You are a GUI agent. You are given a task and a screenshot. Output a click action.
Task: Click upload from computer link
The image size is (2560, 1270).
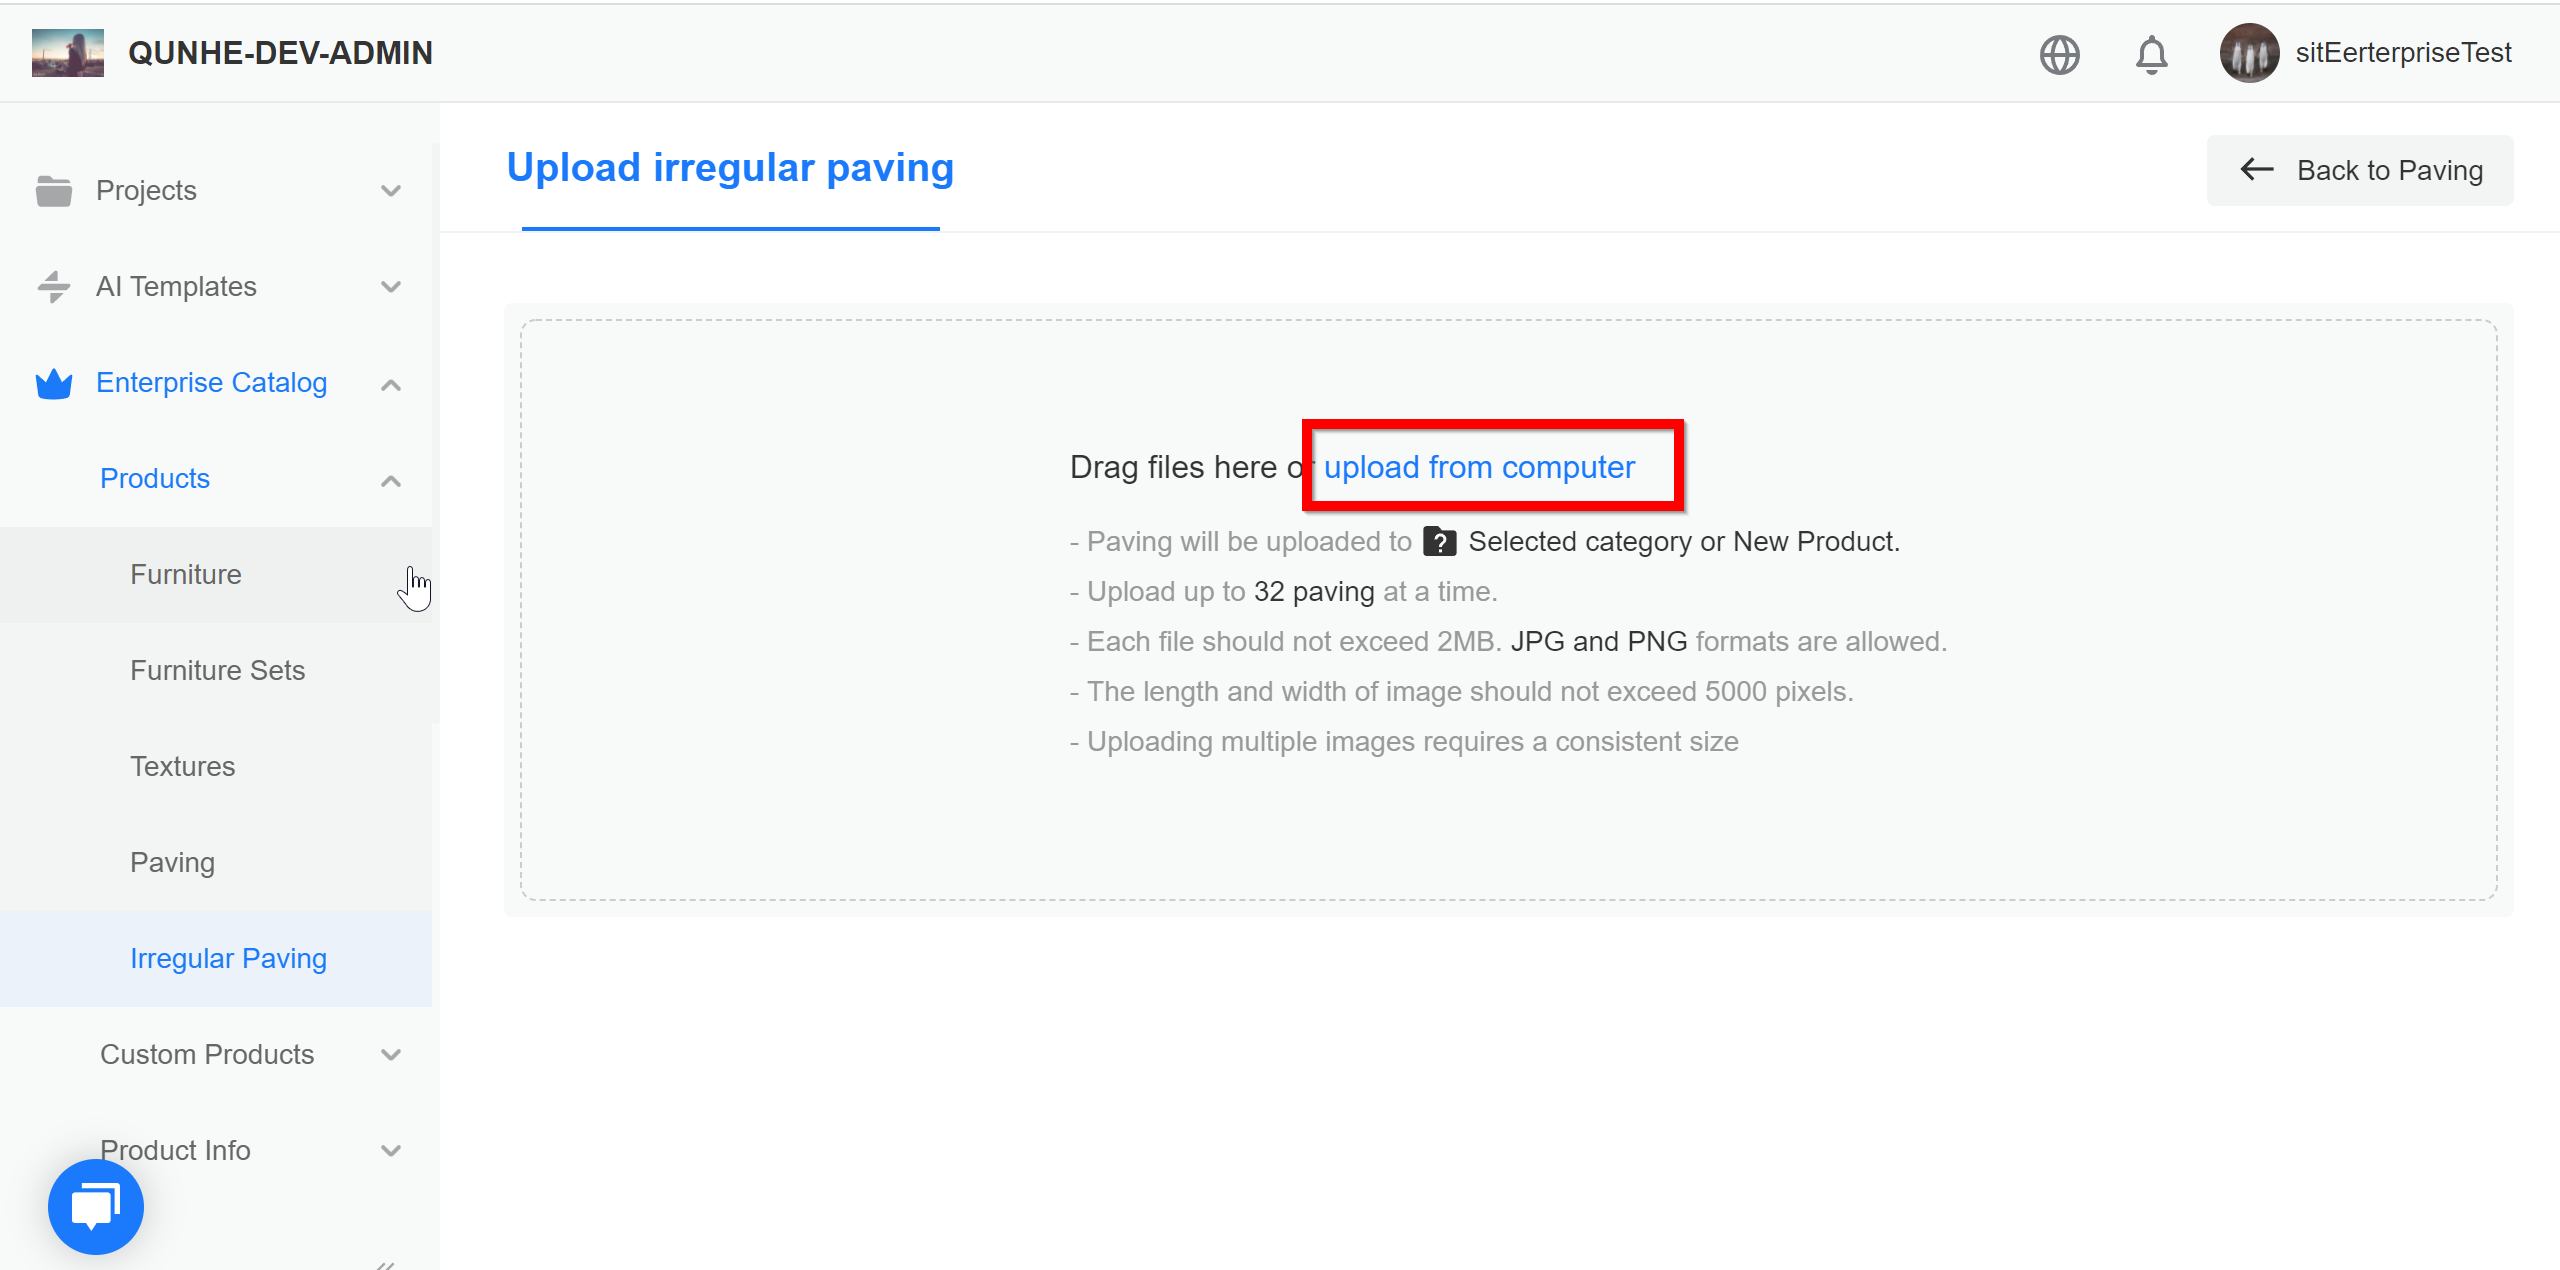point(1479,467)
